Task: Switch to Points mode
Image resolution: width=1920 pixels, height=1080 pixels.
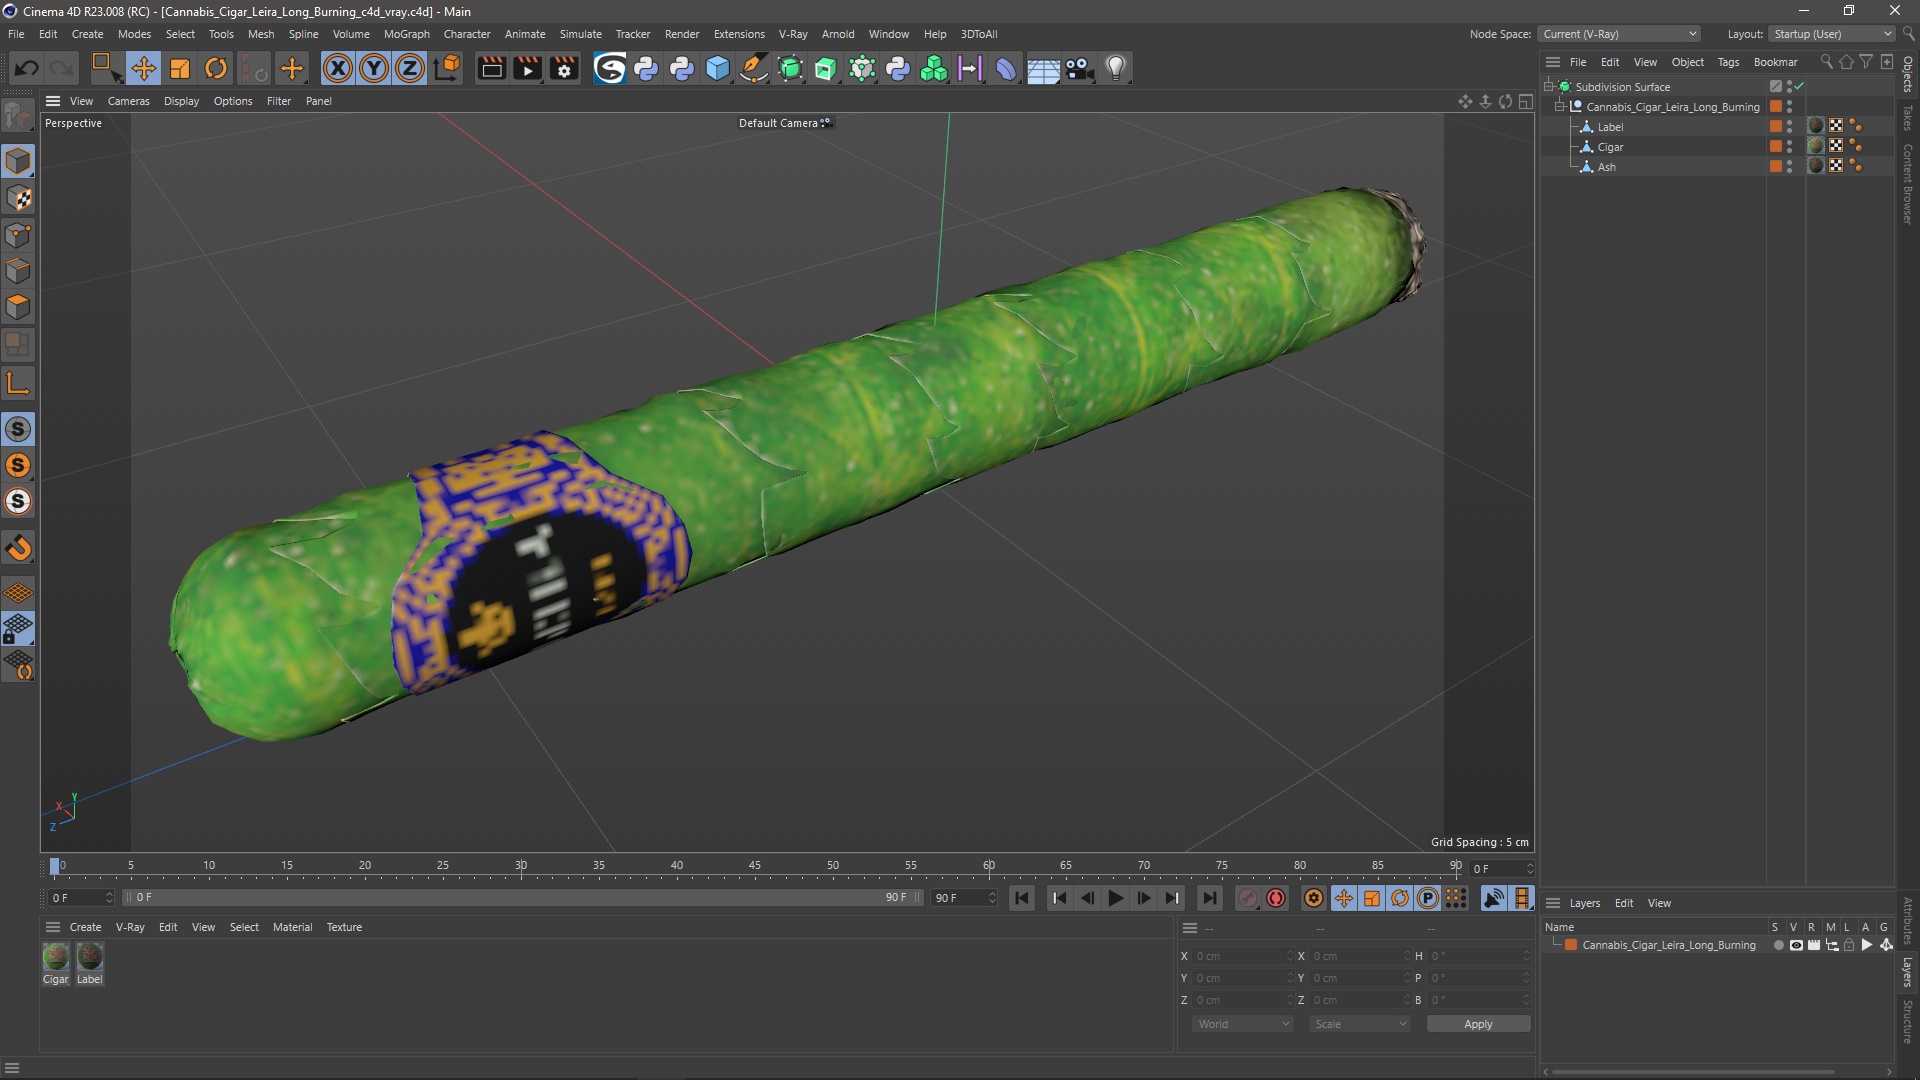Action: click(18, 235)
